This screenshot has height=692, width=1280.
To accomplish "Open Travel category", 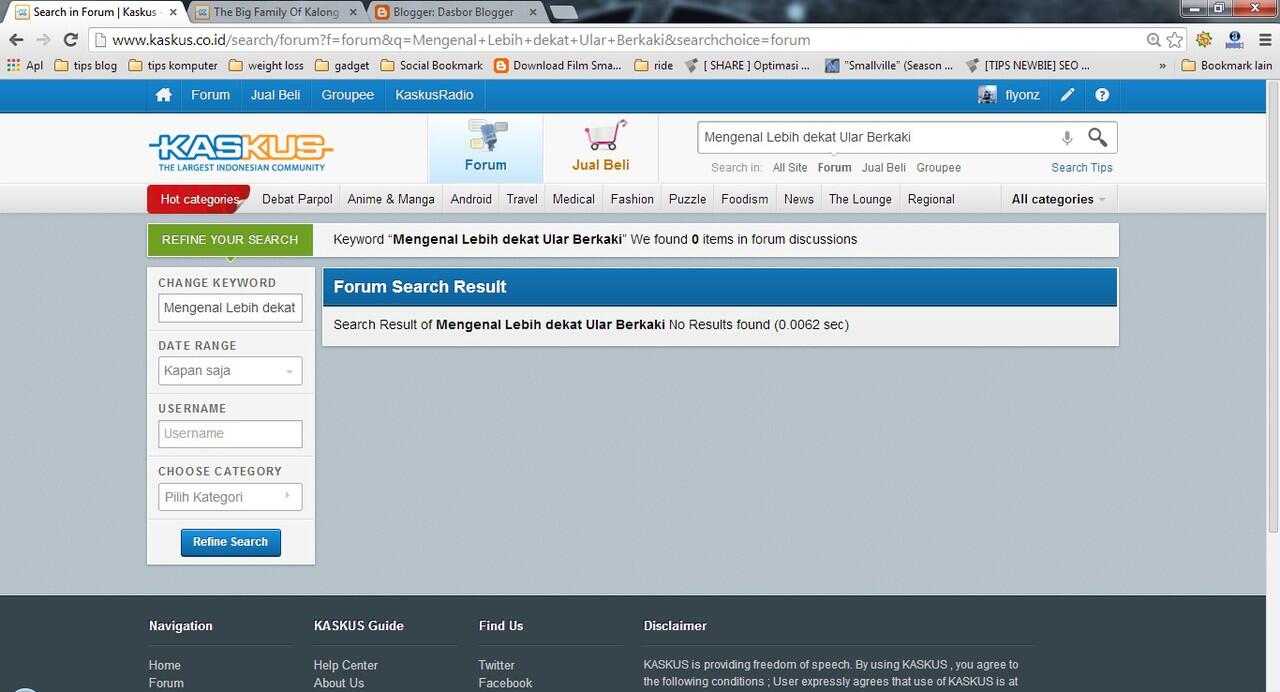I will [522, 199].
